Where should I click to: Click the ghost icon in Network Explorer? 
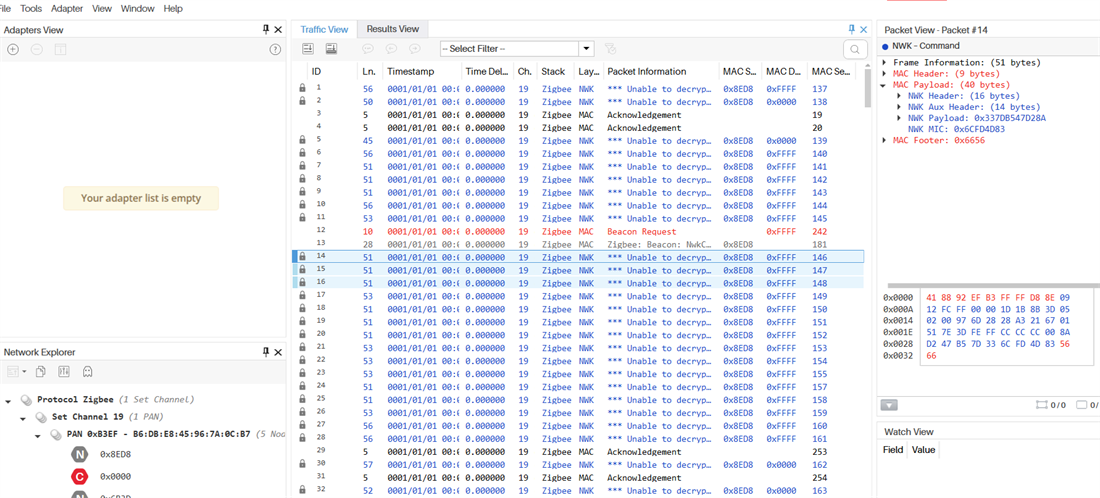click(87, 371)
